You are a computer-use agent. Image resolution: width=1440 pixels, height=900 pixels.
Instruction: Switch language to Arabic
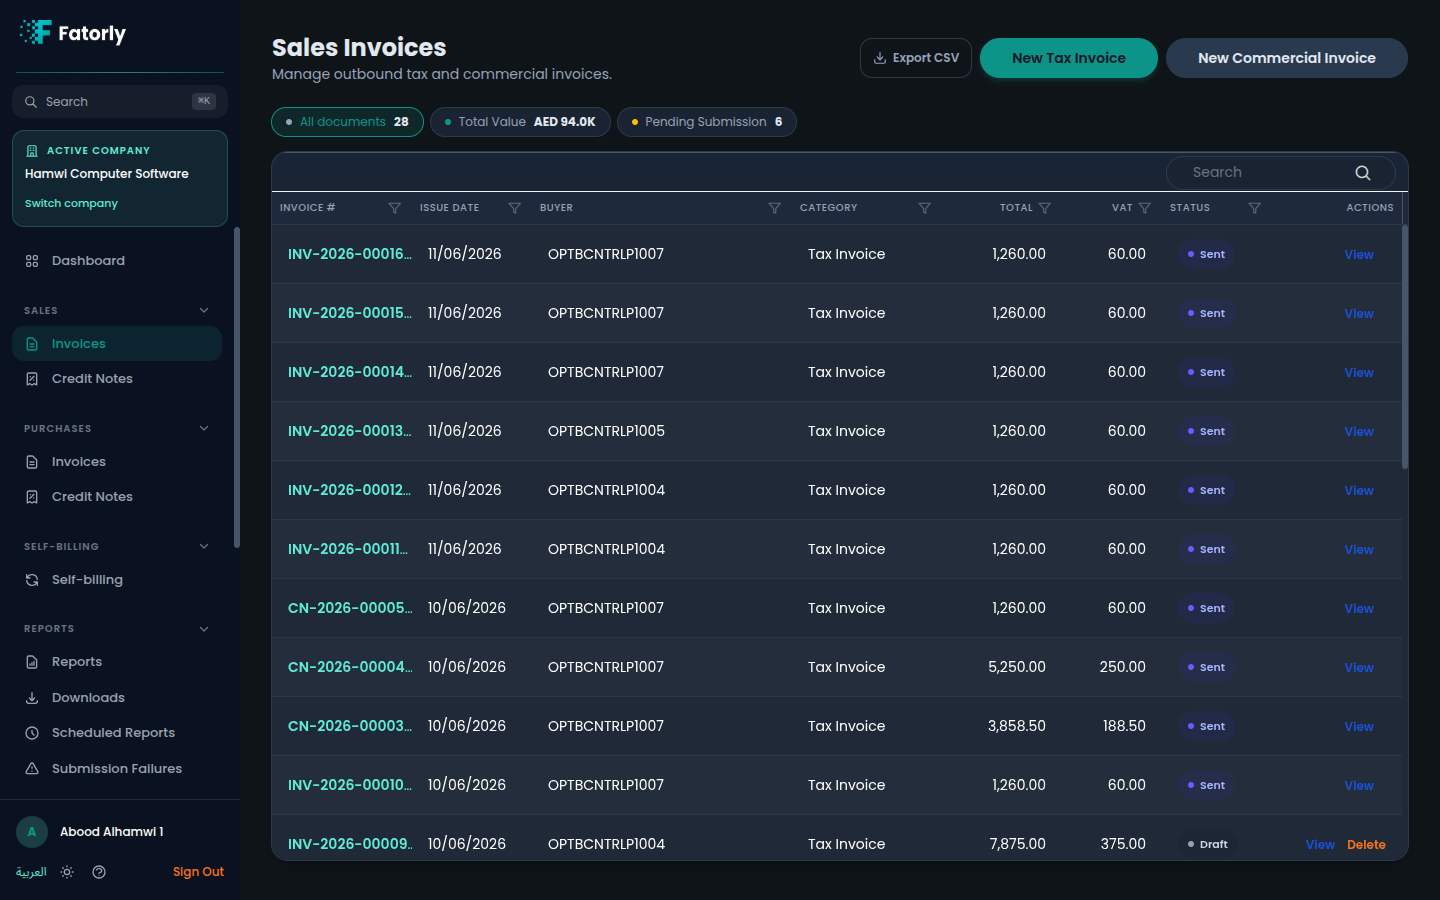click(x=31, y=872)
